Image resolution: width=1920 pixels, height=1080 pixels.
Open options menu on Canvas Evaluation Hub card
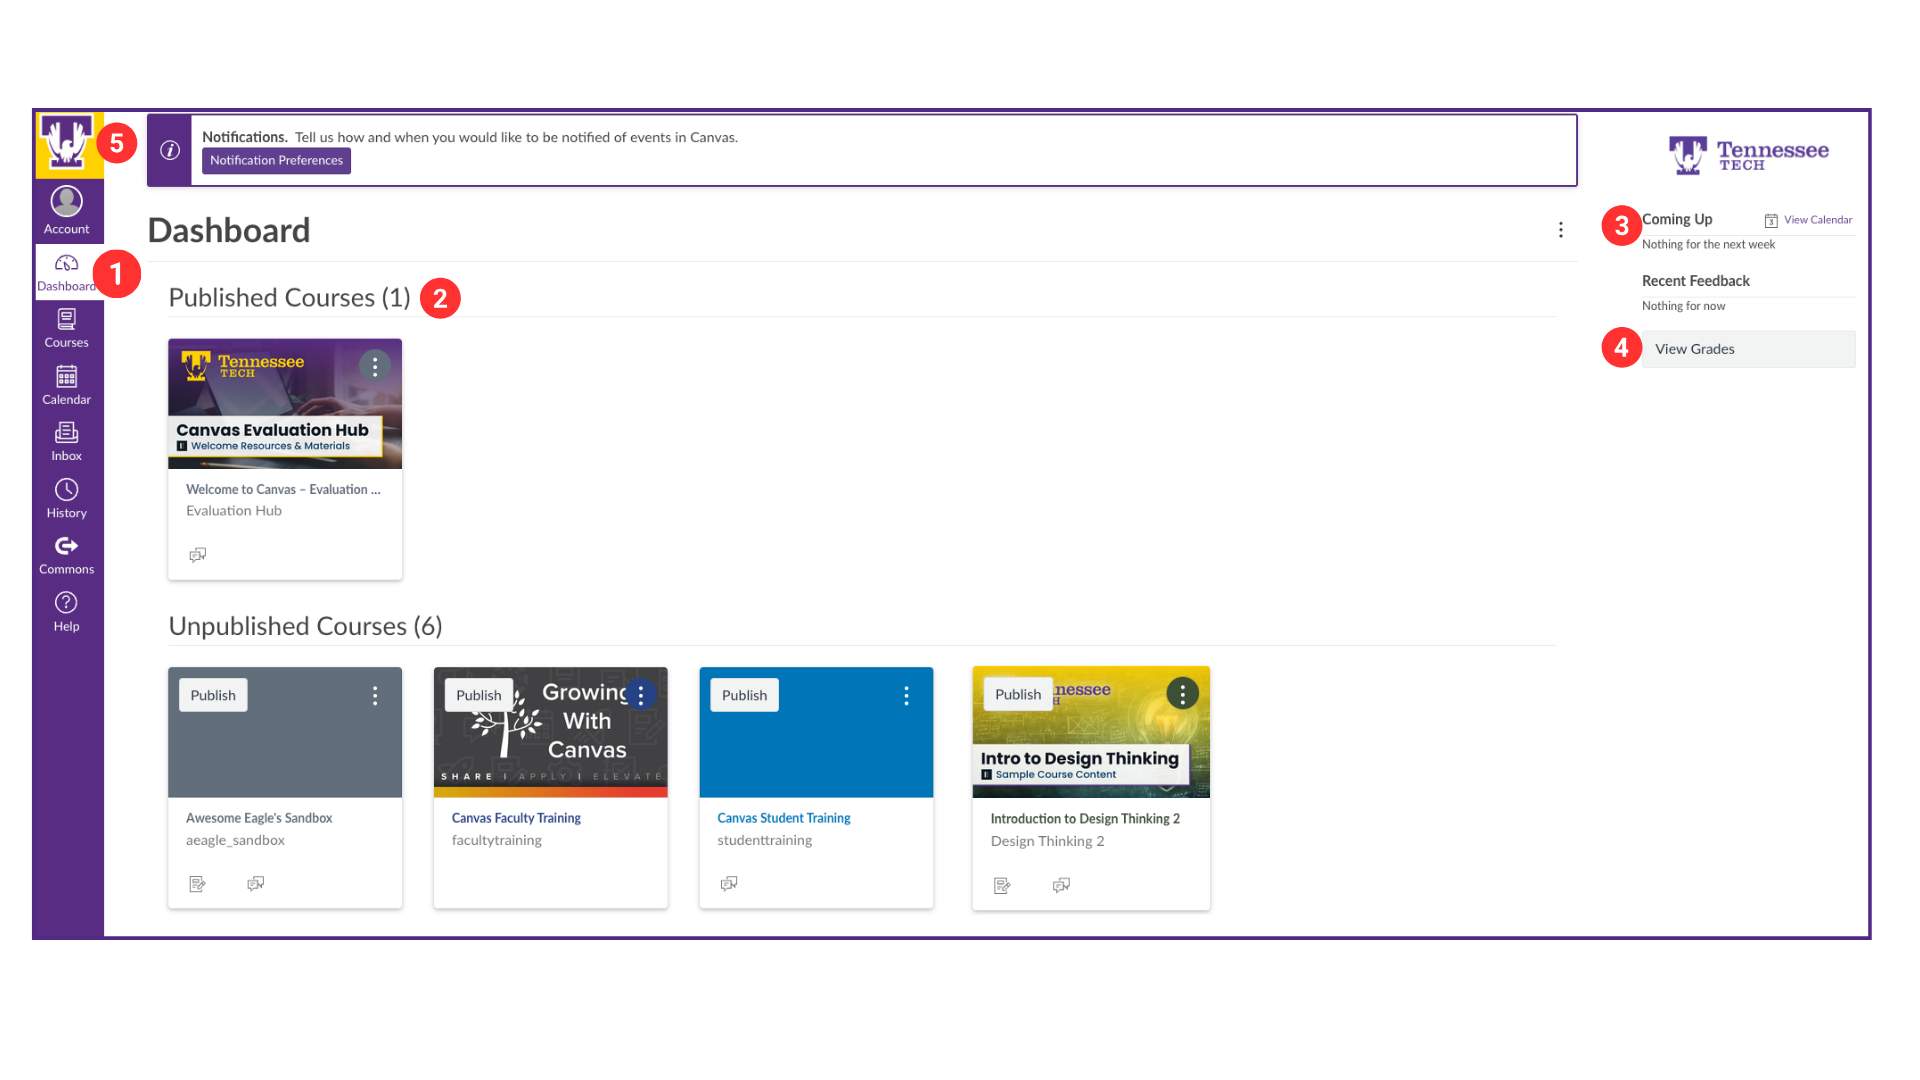point(375,365)
